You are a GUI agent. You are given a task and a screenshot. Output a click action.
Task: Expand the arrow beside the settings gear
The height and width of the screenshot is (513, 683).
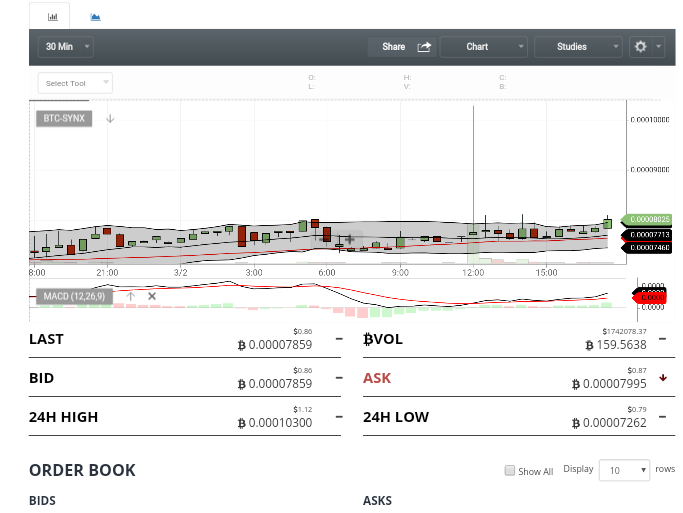point(659,47)
